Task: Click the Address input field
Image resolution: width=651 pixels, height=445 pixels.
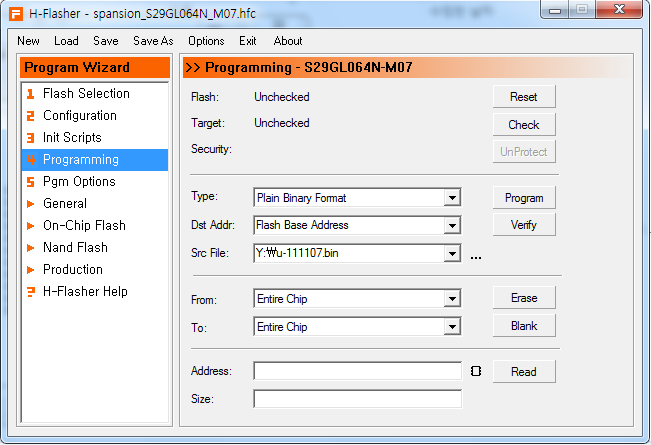Action: [357, 371]
